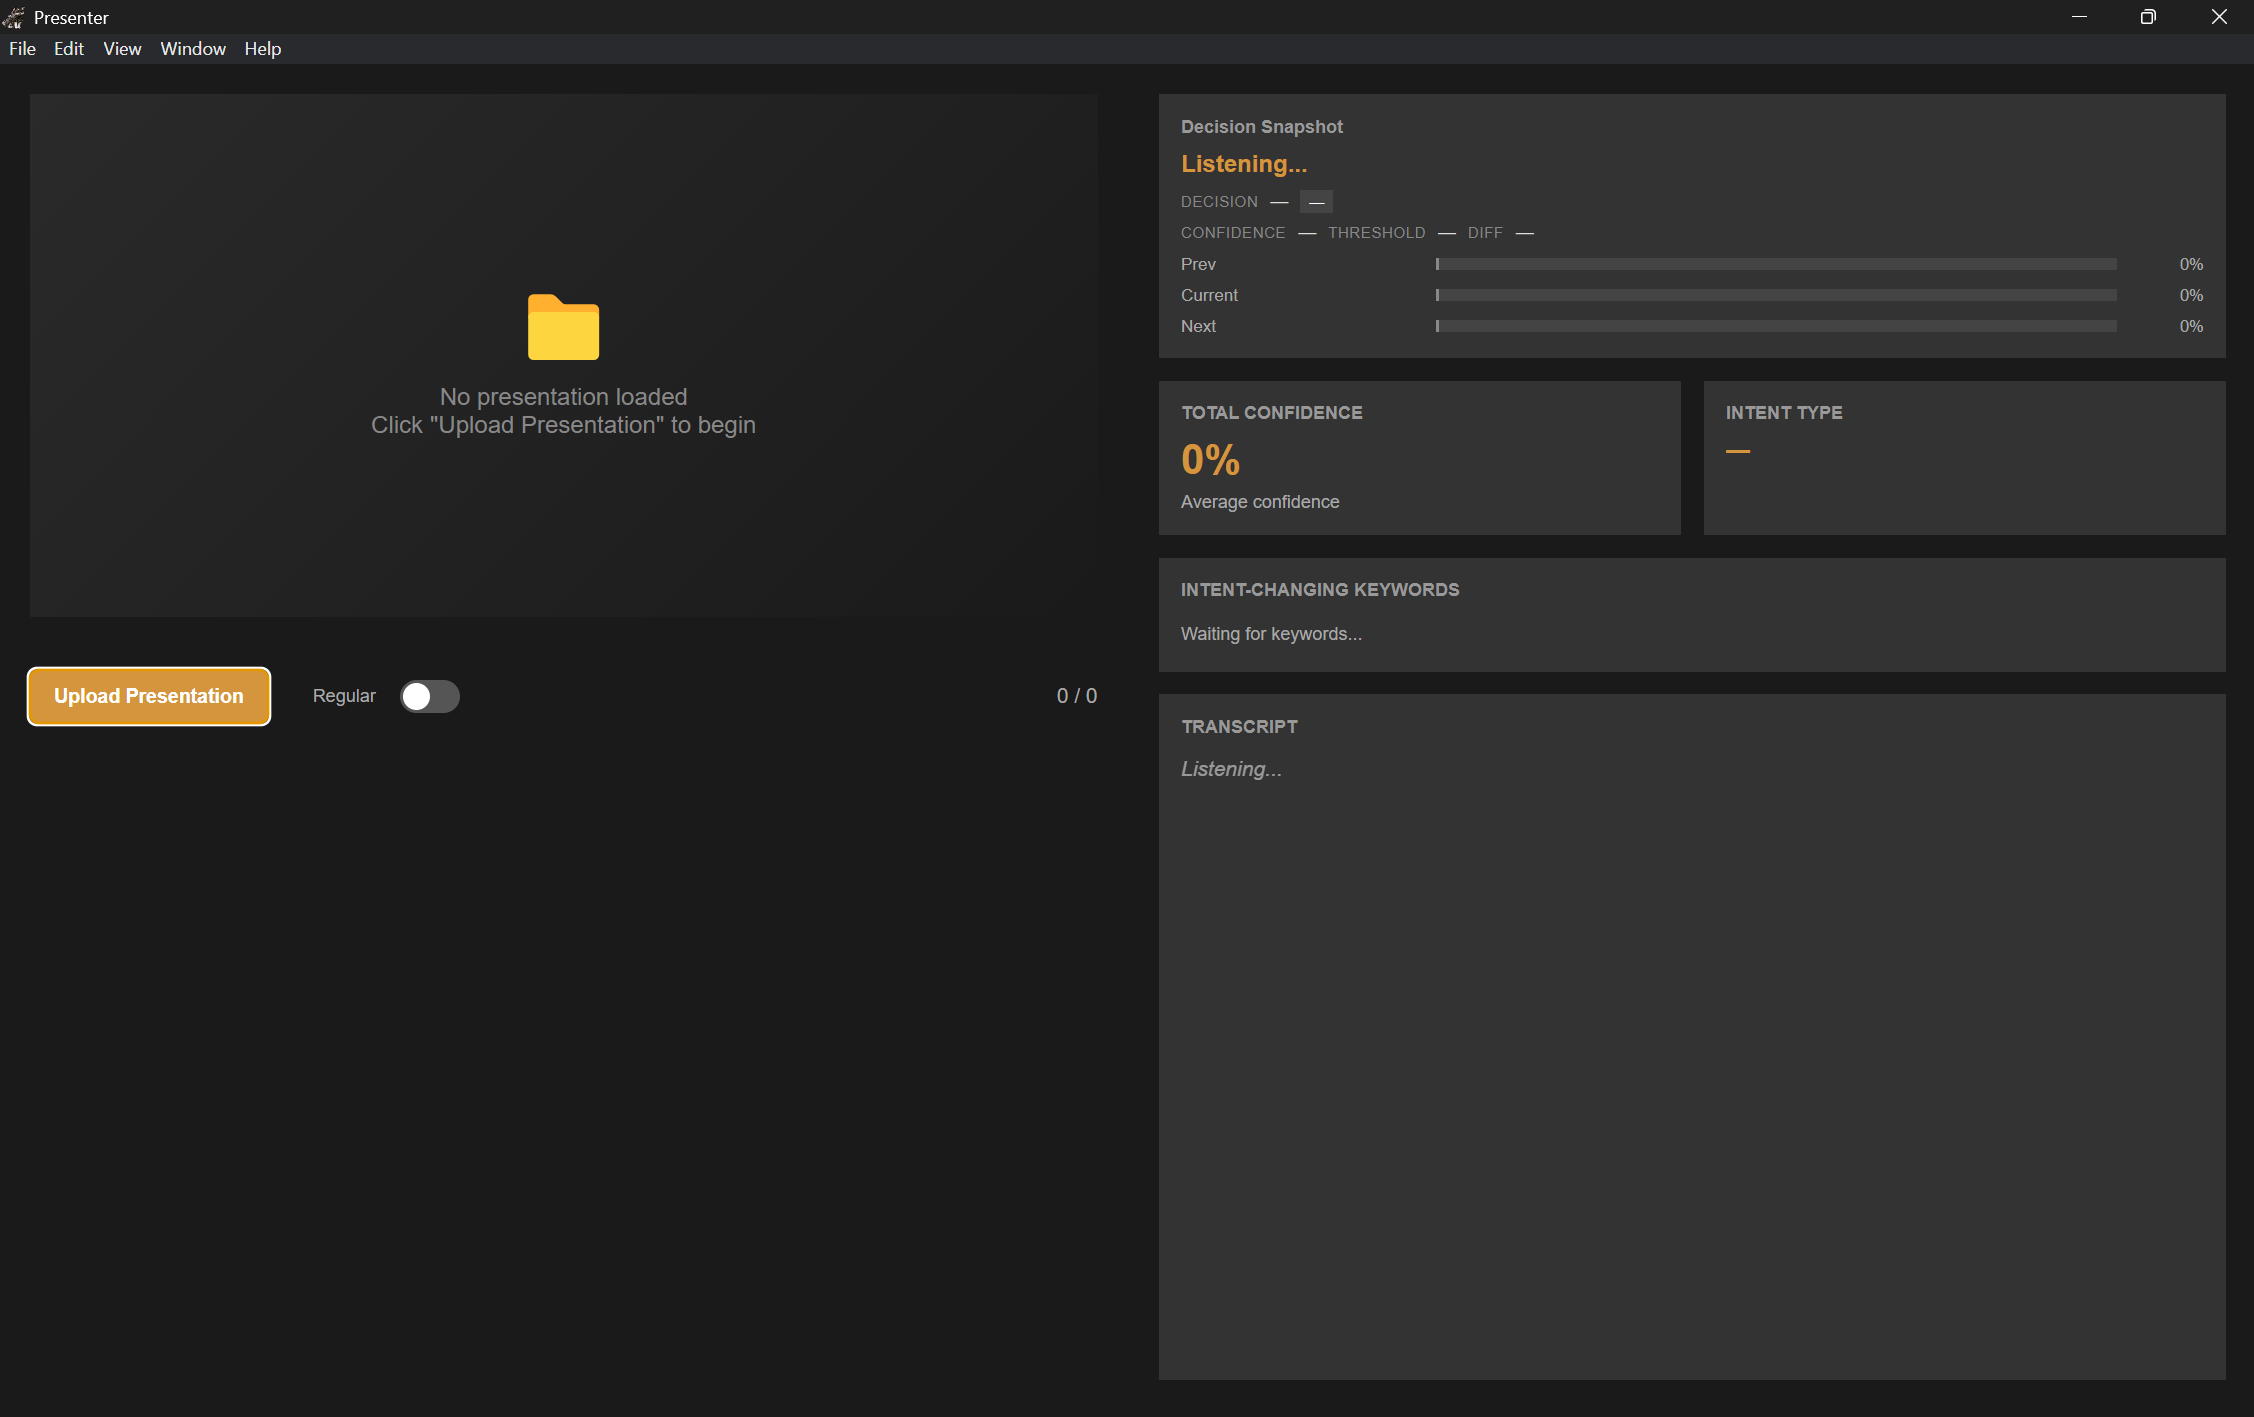Viewport: 2254px width, 1417px height.
Task: Click the Waiting for keywords text
Action: pyautogui.click(x=1270, y=634)
